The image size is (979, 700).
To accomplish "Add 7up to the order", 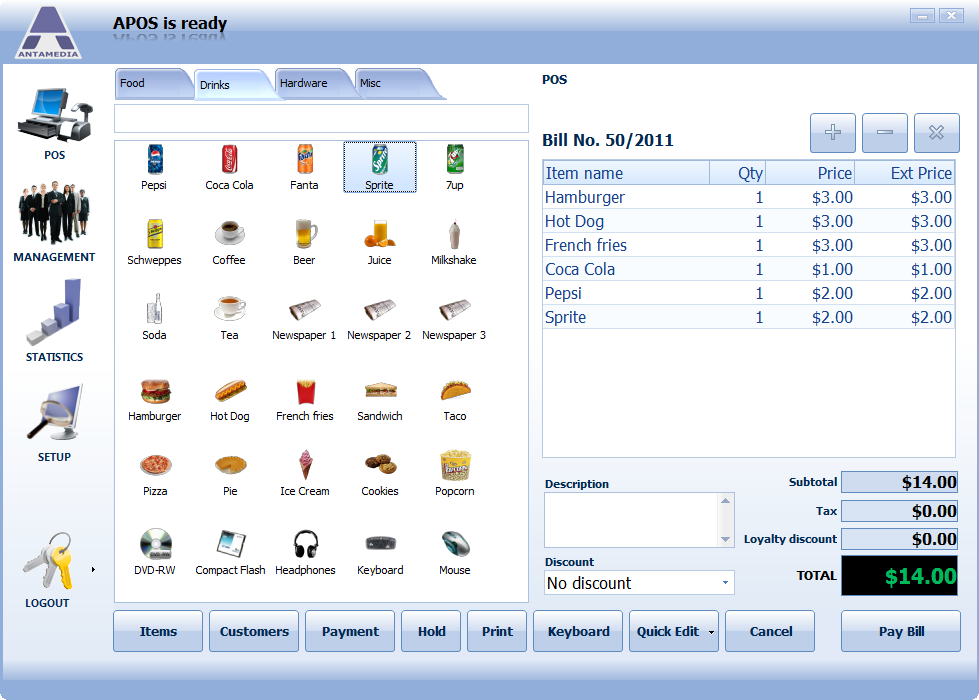I will [455, 167].
